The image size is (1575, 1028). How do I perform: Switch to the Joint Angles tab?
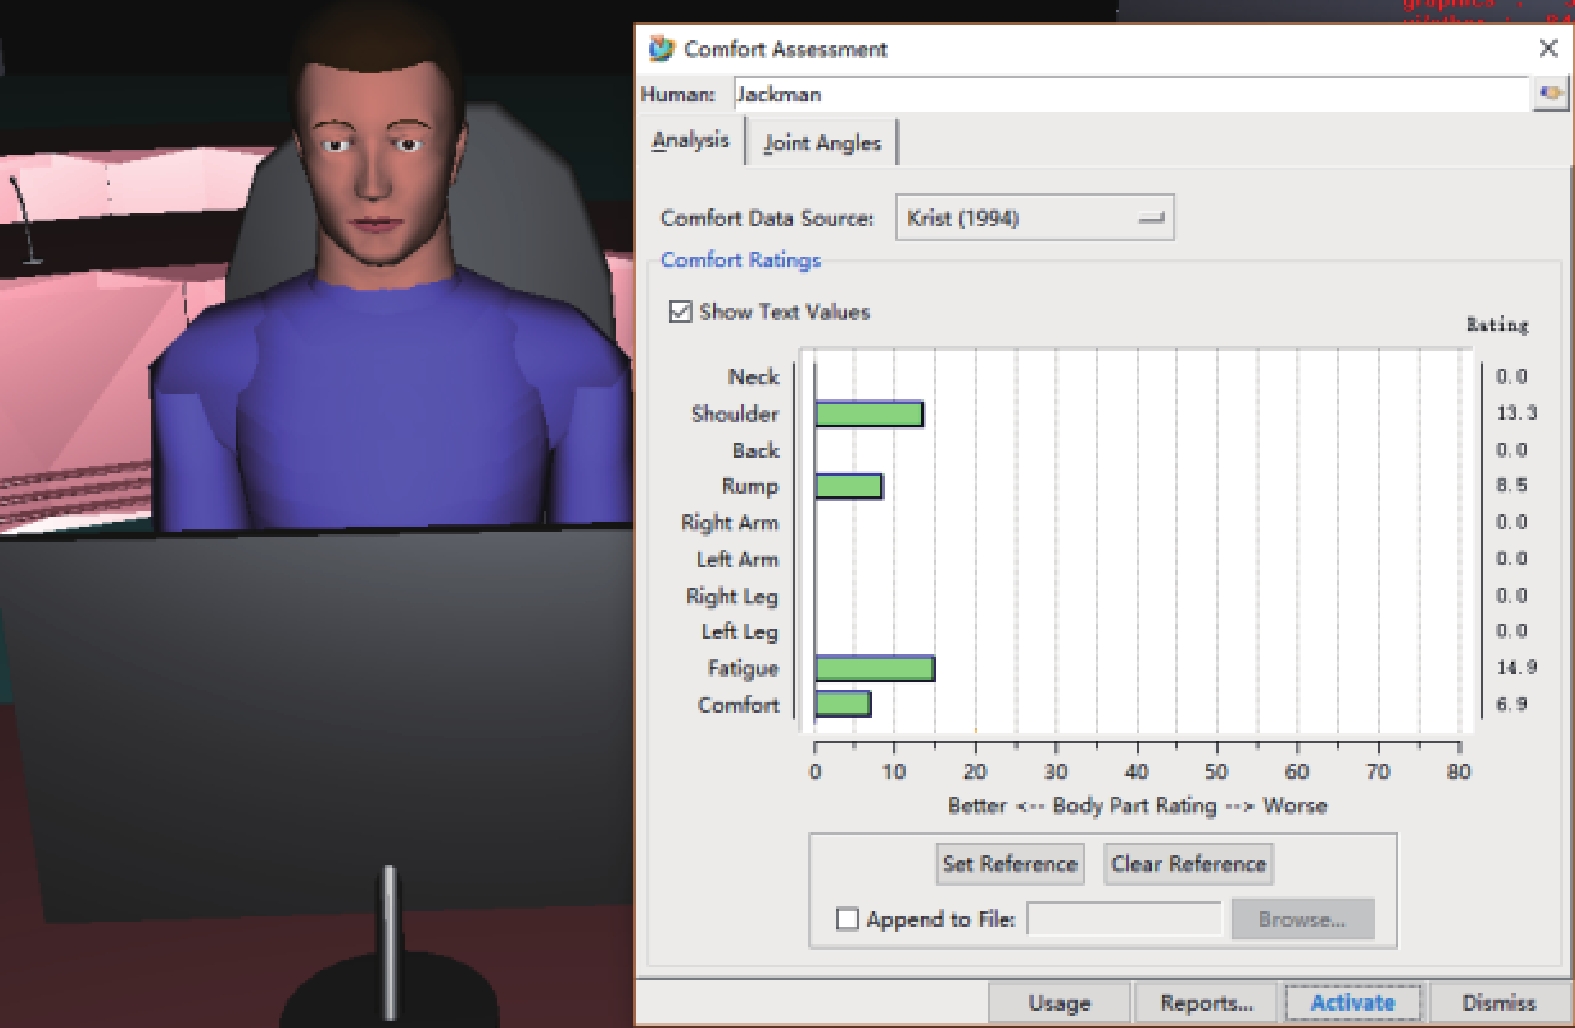[821, 143]
